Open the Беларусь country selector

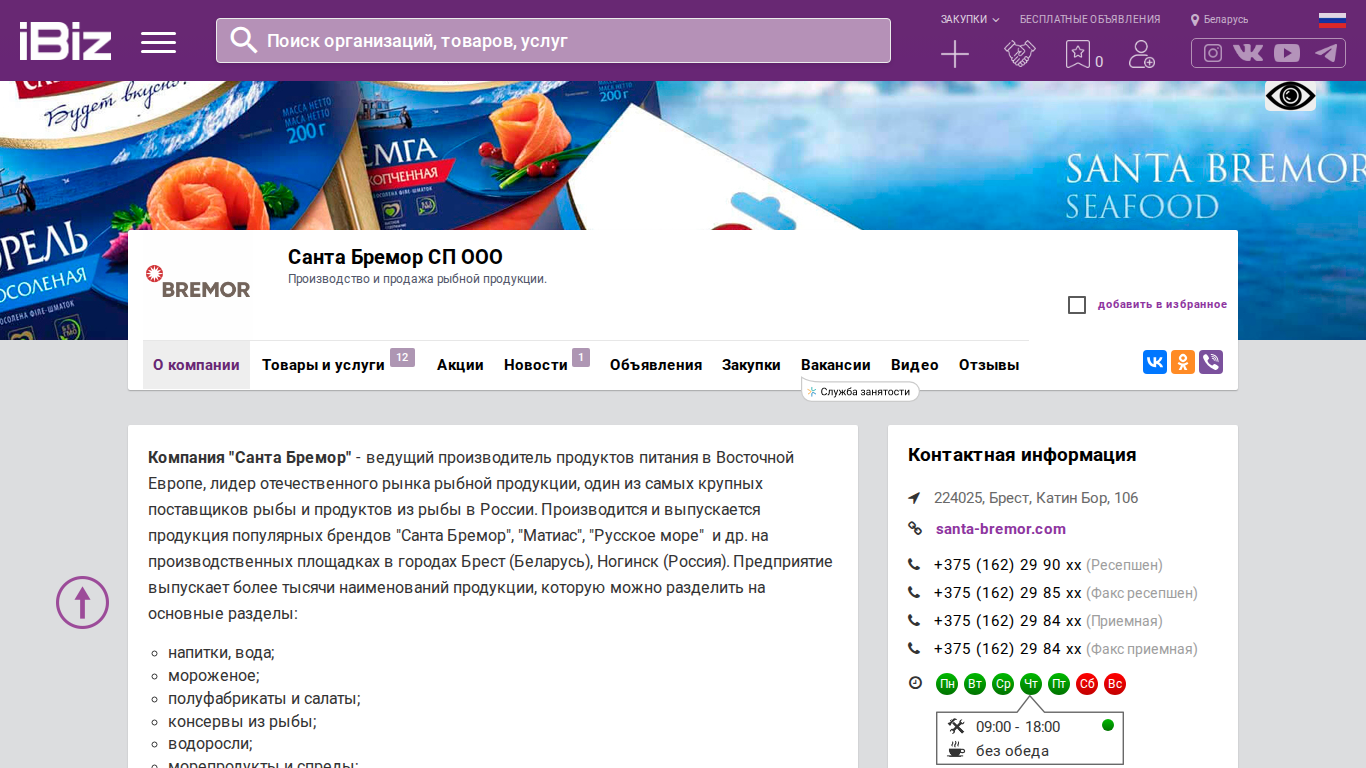tap(1219, 19)
